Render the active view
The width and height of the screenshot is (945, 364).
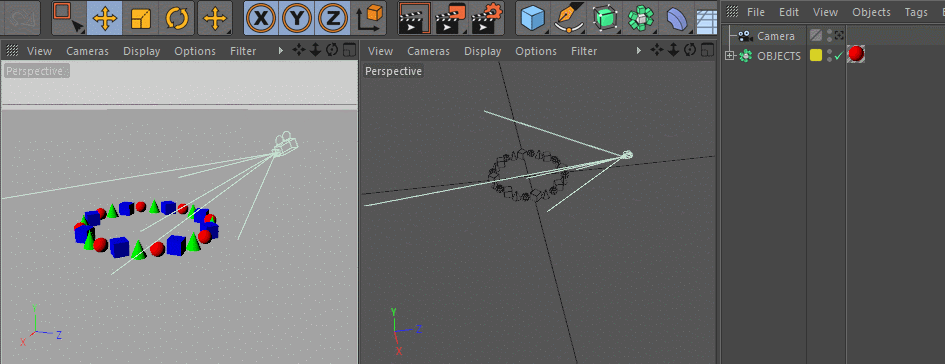(415, 18)
